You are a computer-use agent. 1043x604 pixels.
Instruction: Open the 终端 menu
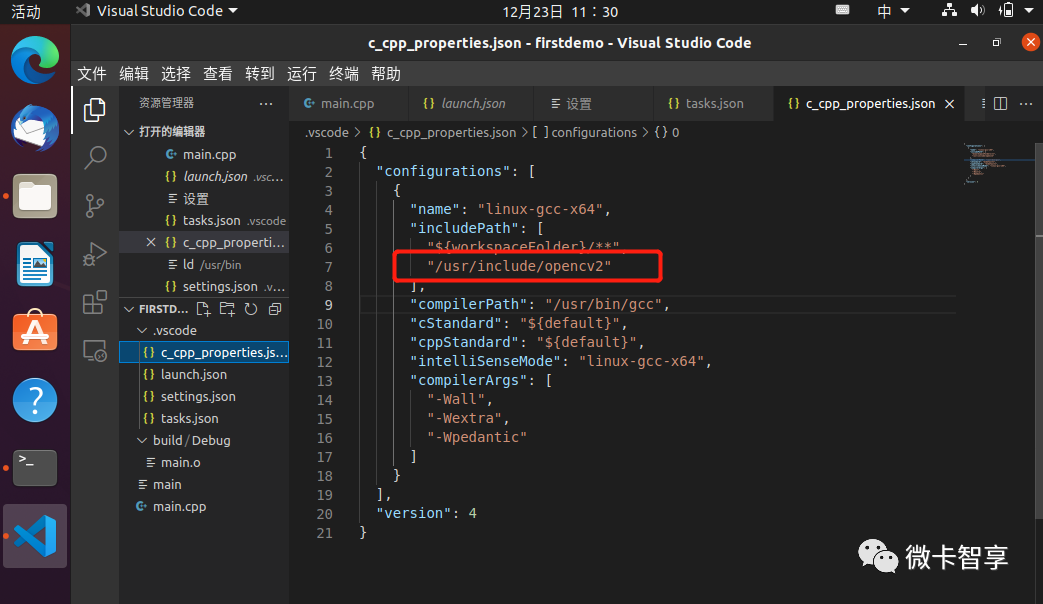coord(344,73)
